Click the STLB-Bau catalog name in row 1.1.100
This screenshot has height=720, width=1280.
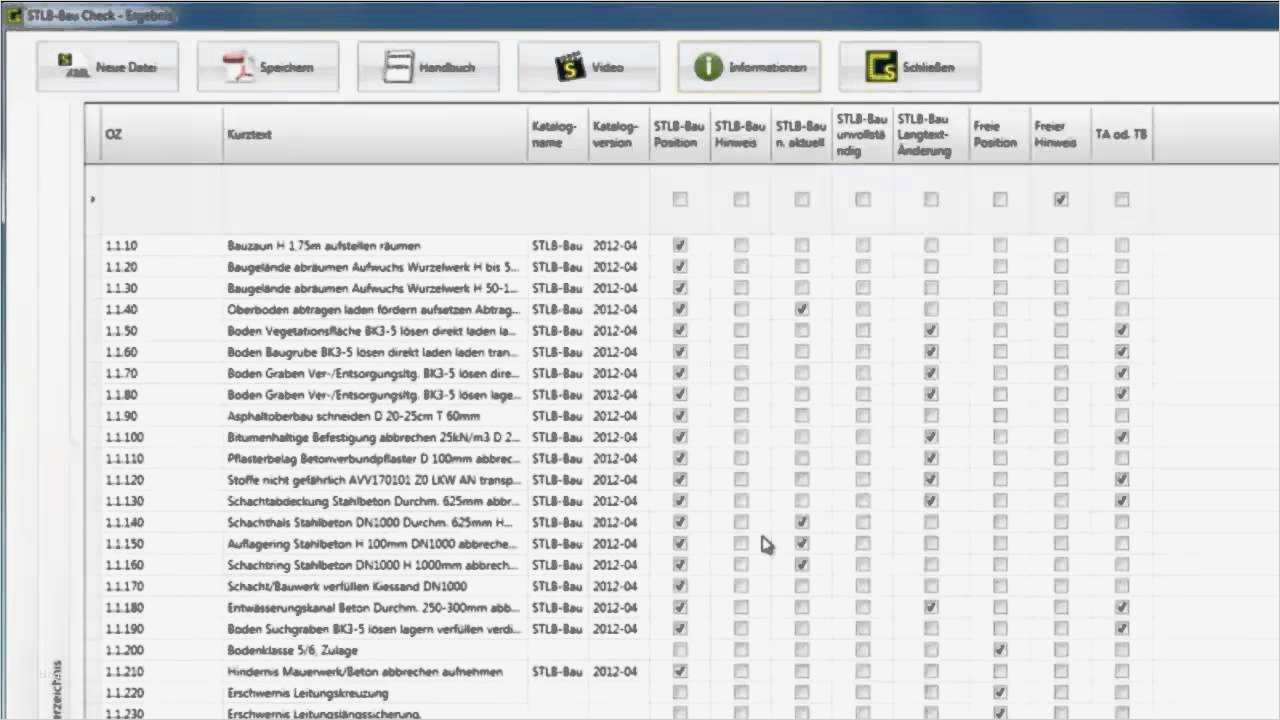coord(558,437)
